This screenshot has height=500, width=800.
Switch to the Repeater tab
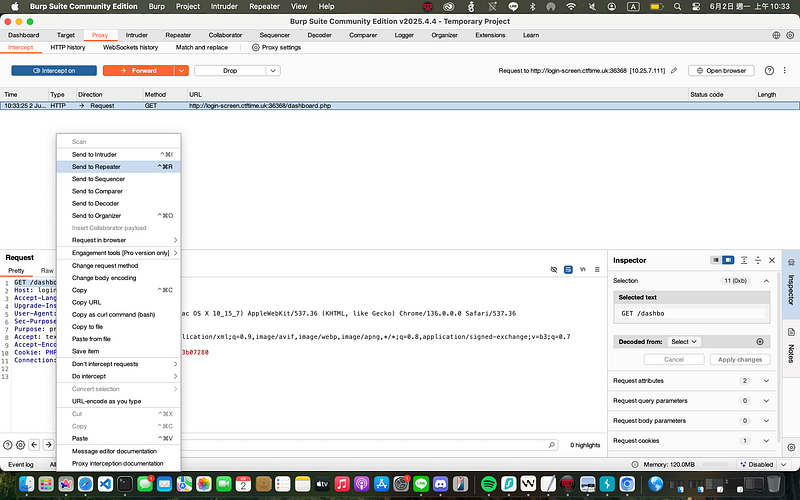pyautogui.click(x=178, y=35)
